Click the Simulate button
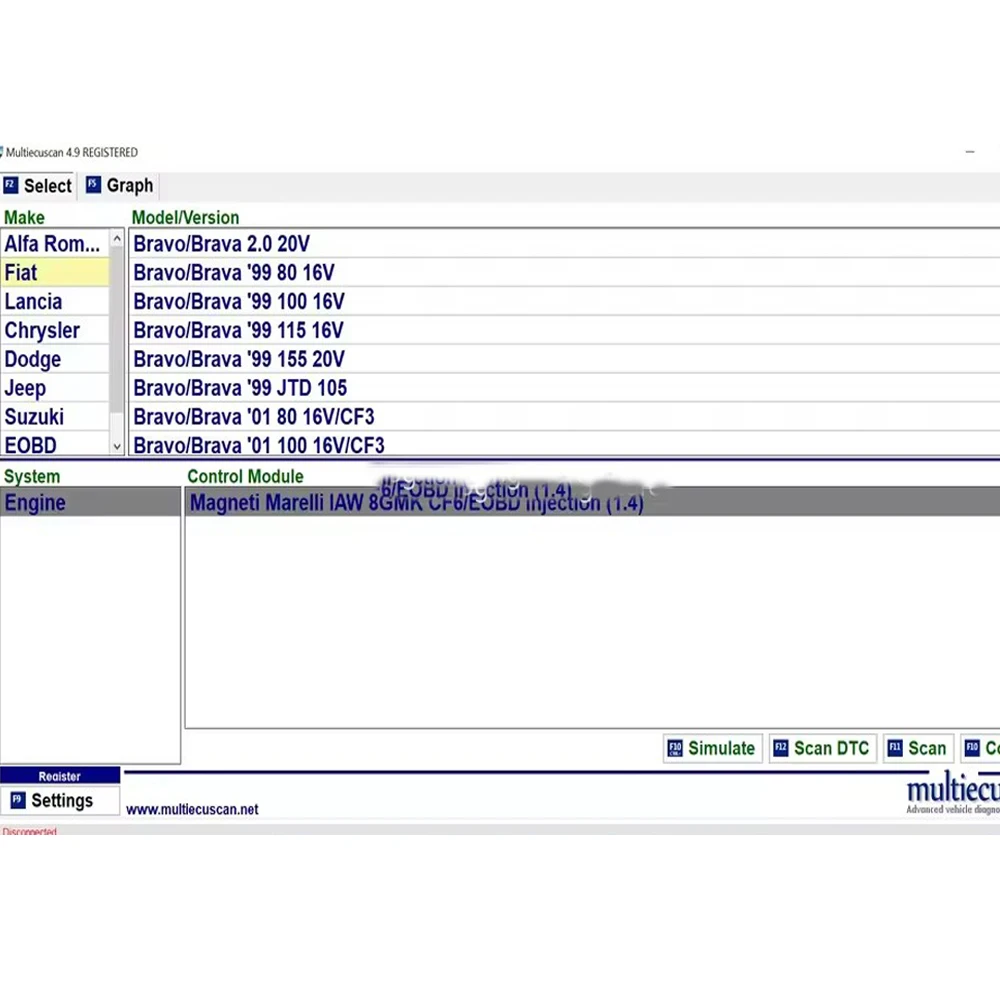The height and width of the screenshot is (1000, 1000). pos(712,747)
